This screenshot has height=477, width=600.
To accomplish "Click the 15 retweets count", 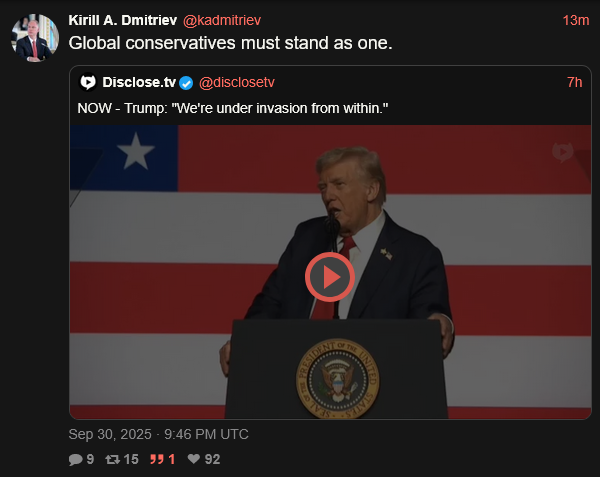I will coord(131,459).
